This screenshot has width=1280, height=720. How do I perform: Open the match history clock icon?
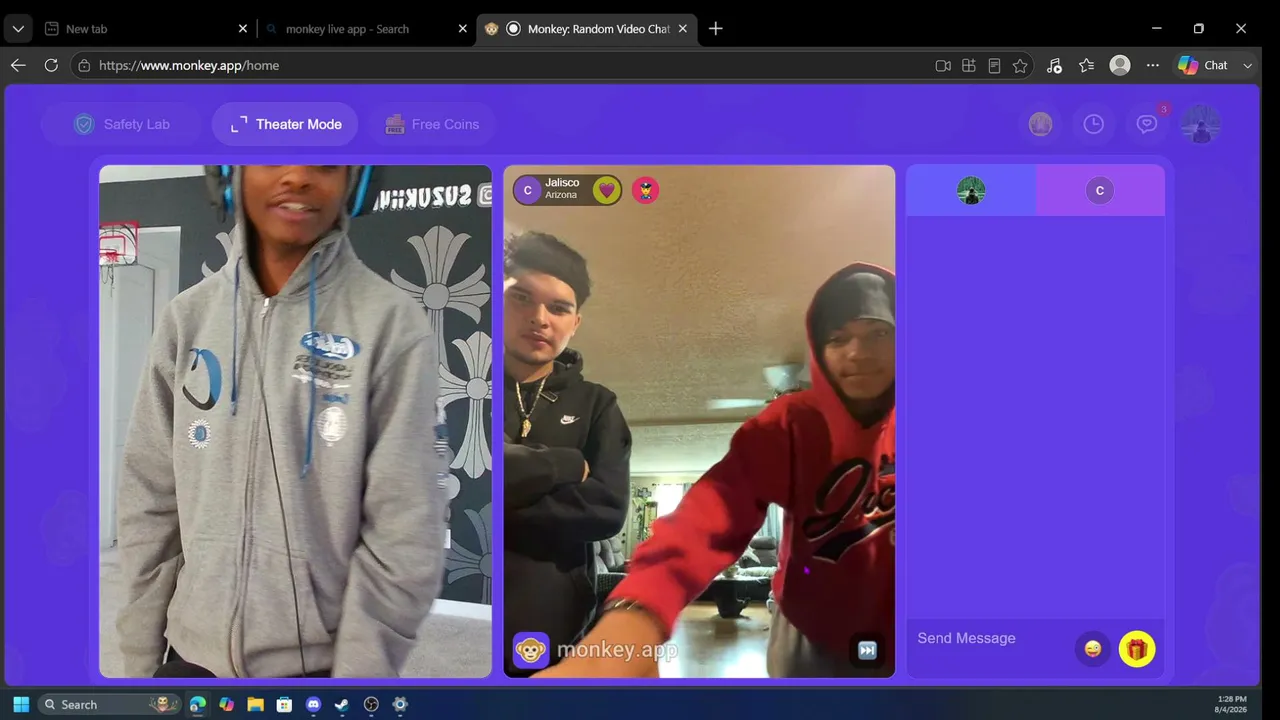click(1094, 124)
